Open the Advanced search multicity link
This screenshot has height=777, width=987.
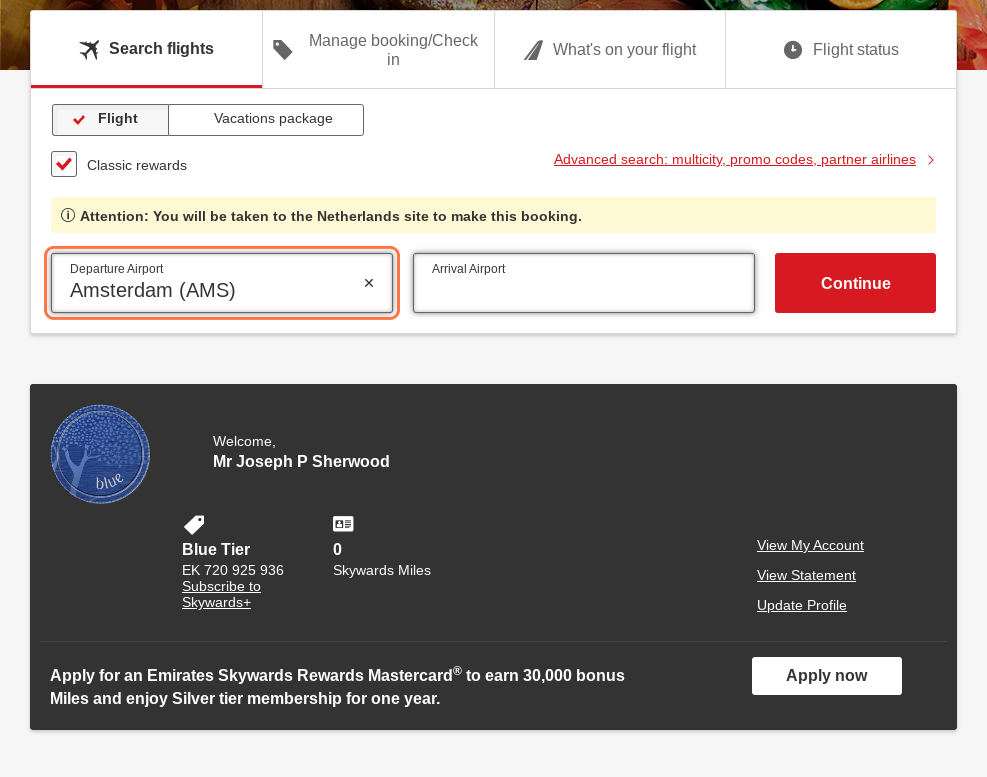coord(735,159)
